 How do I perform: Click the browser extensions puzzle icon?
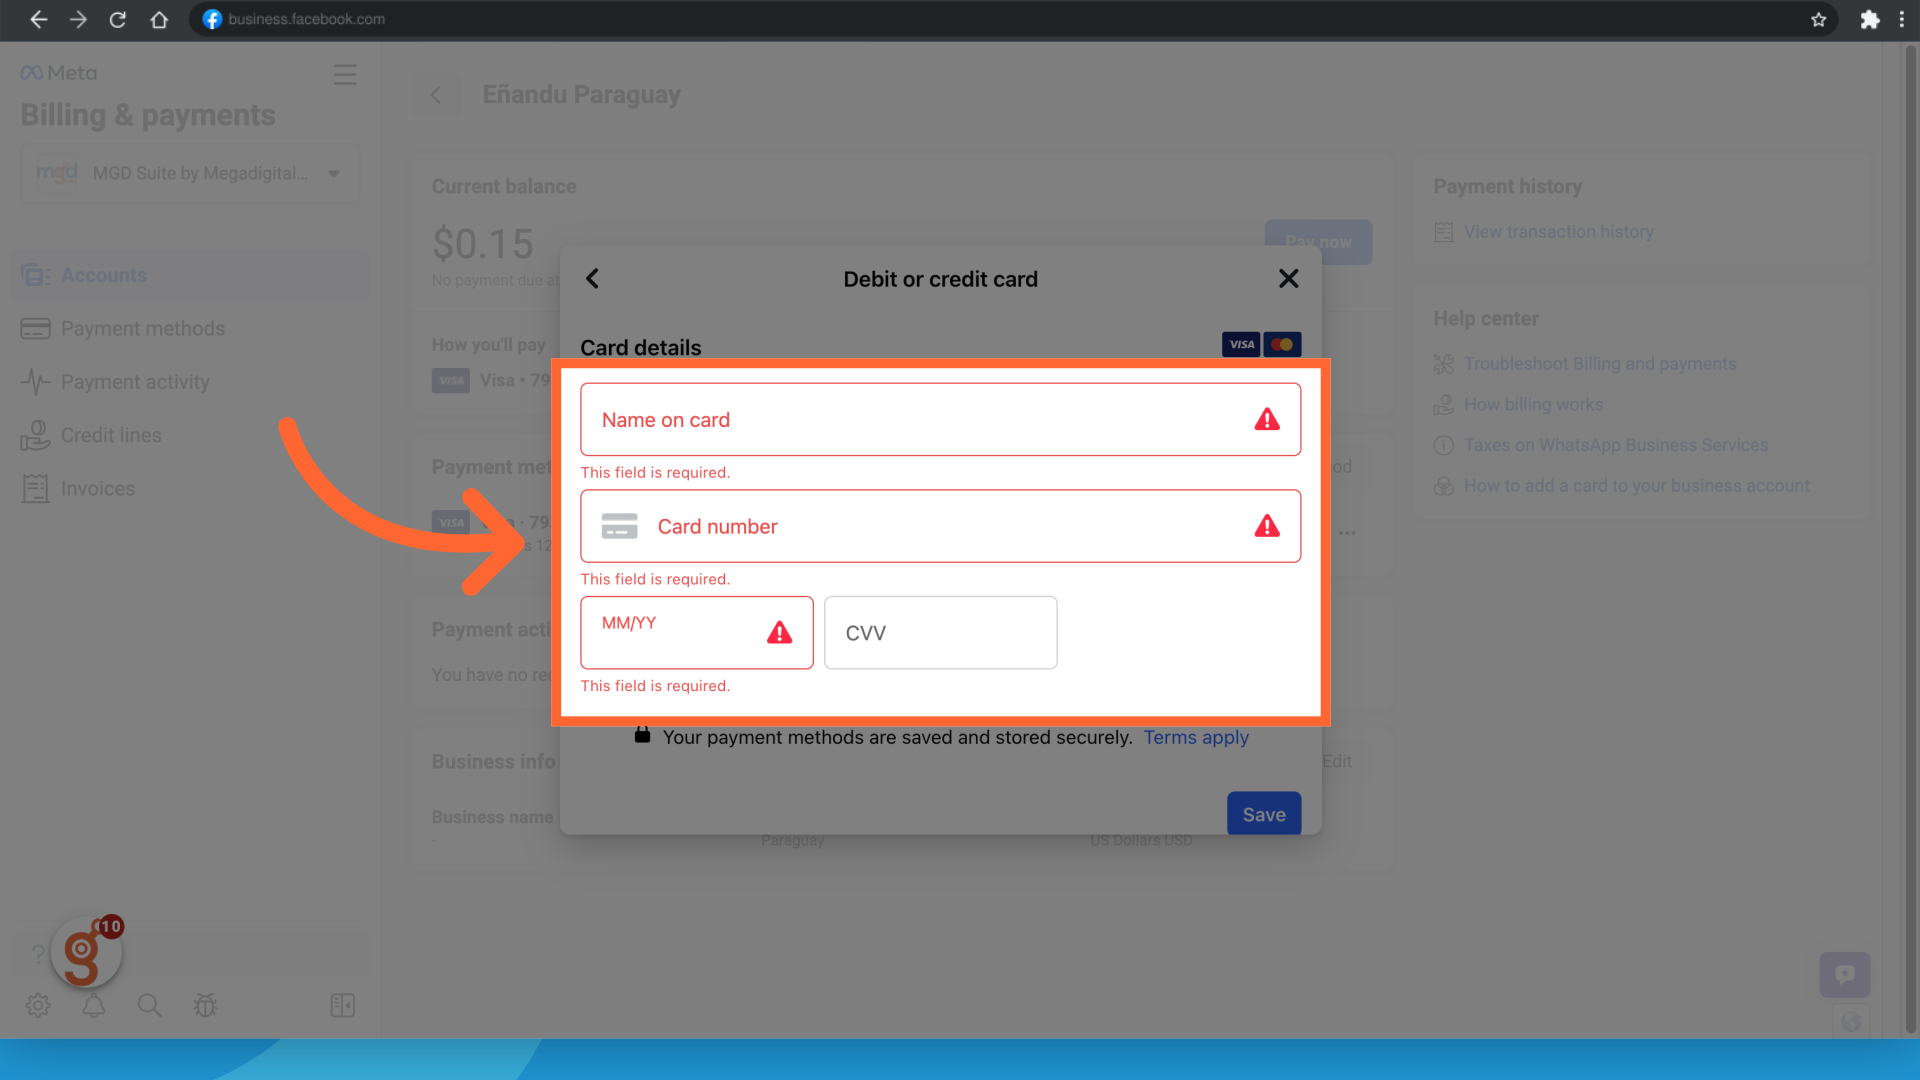[x=1869, y=19]
